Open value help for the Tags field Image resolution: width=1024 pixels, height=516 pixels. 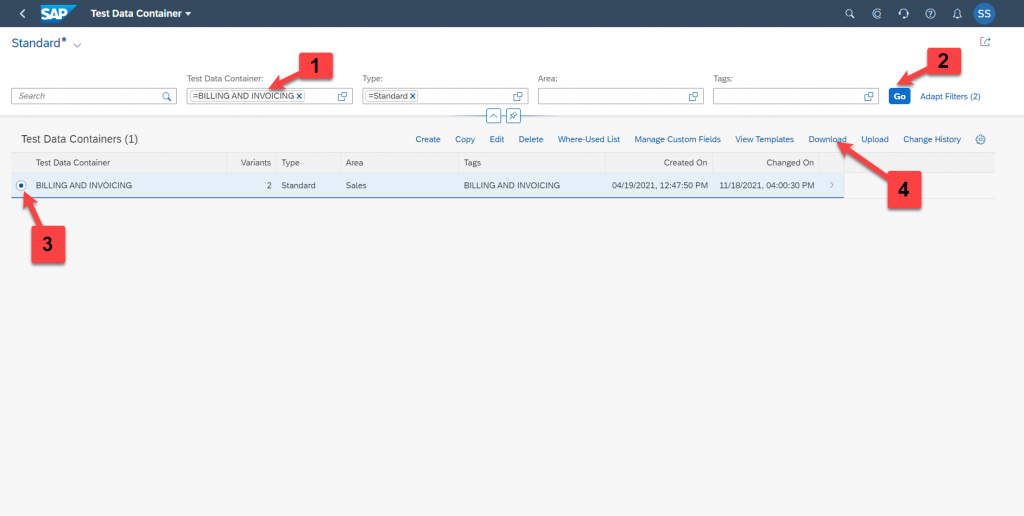pos(869,96)
